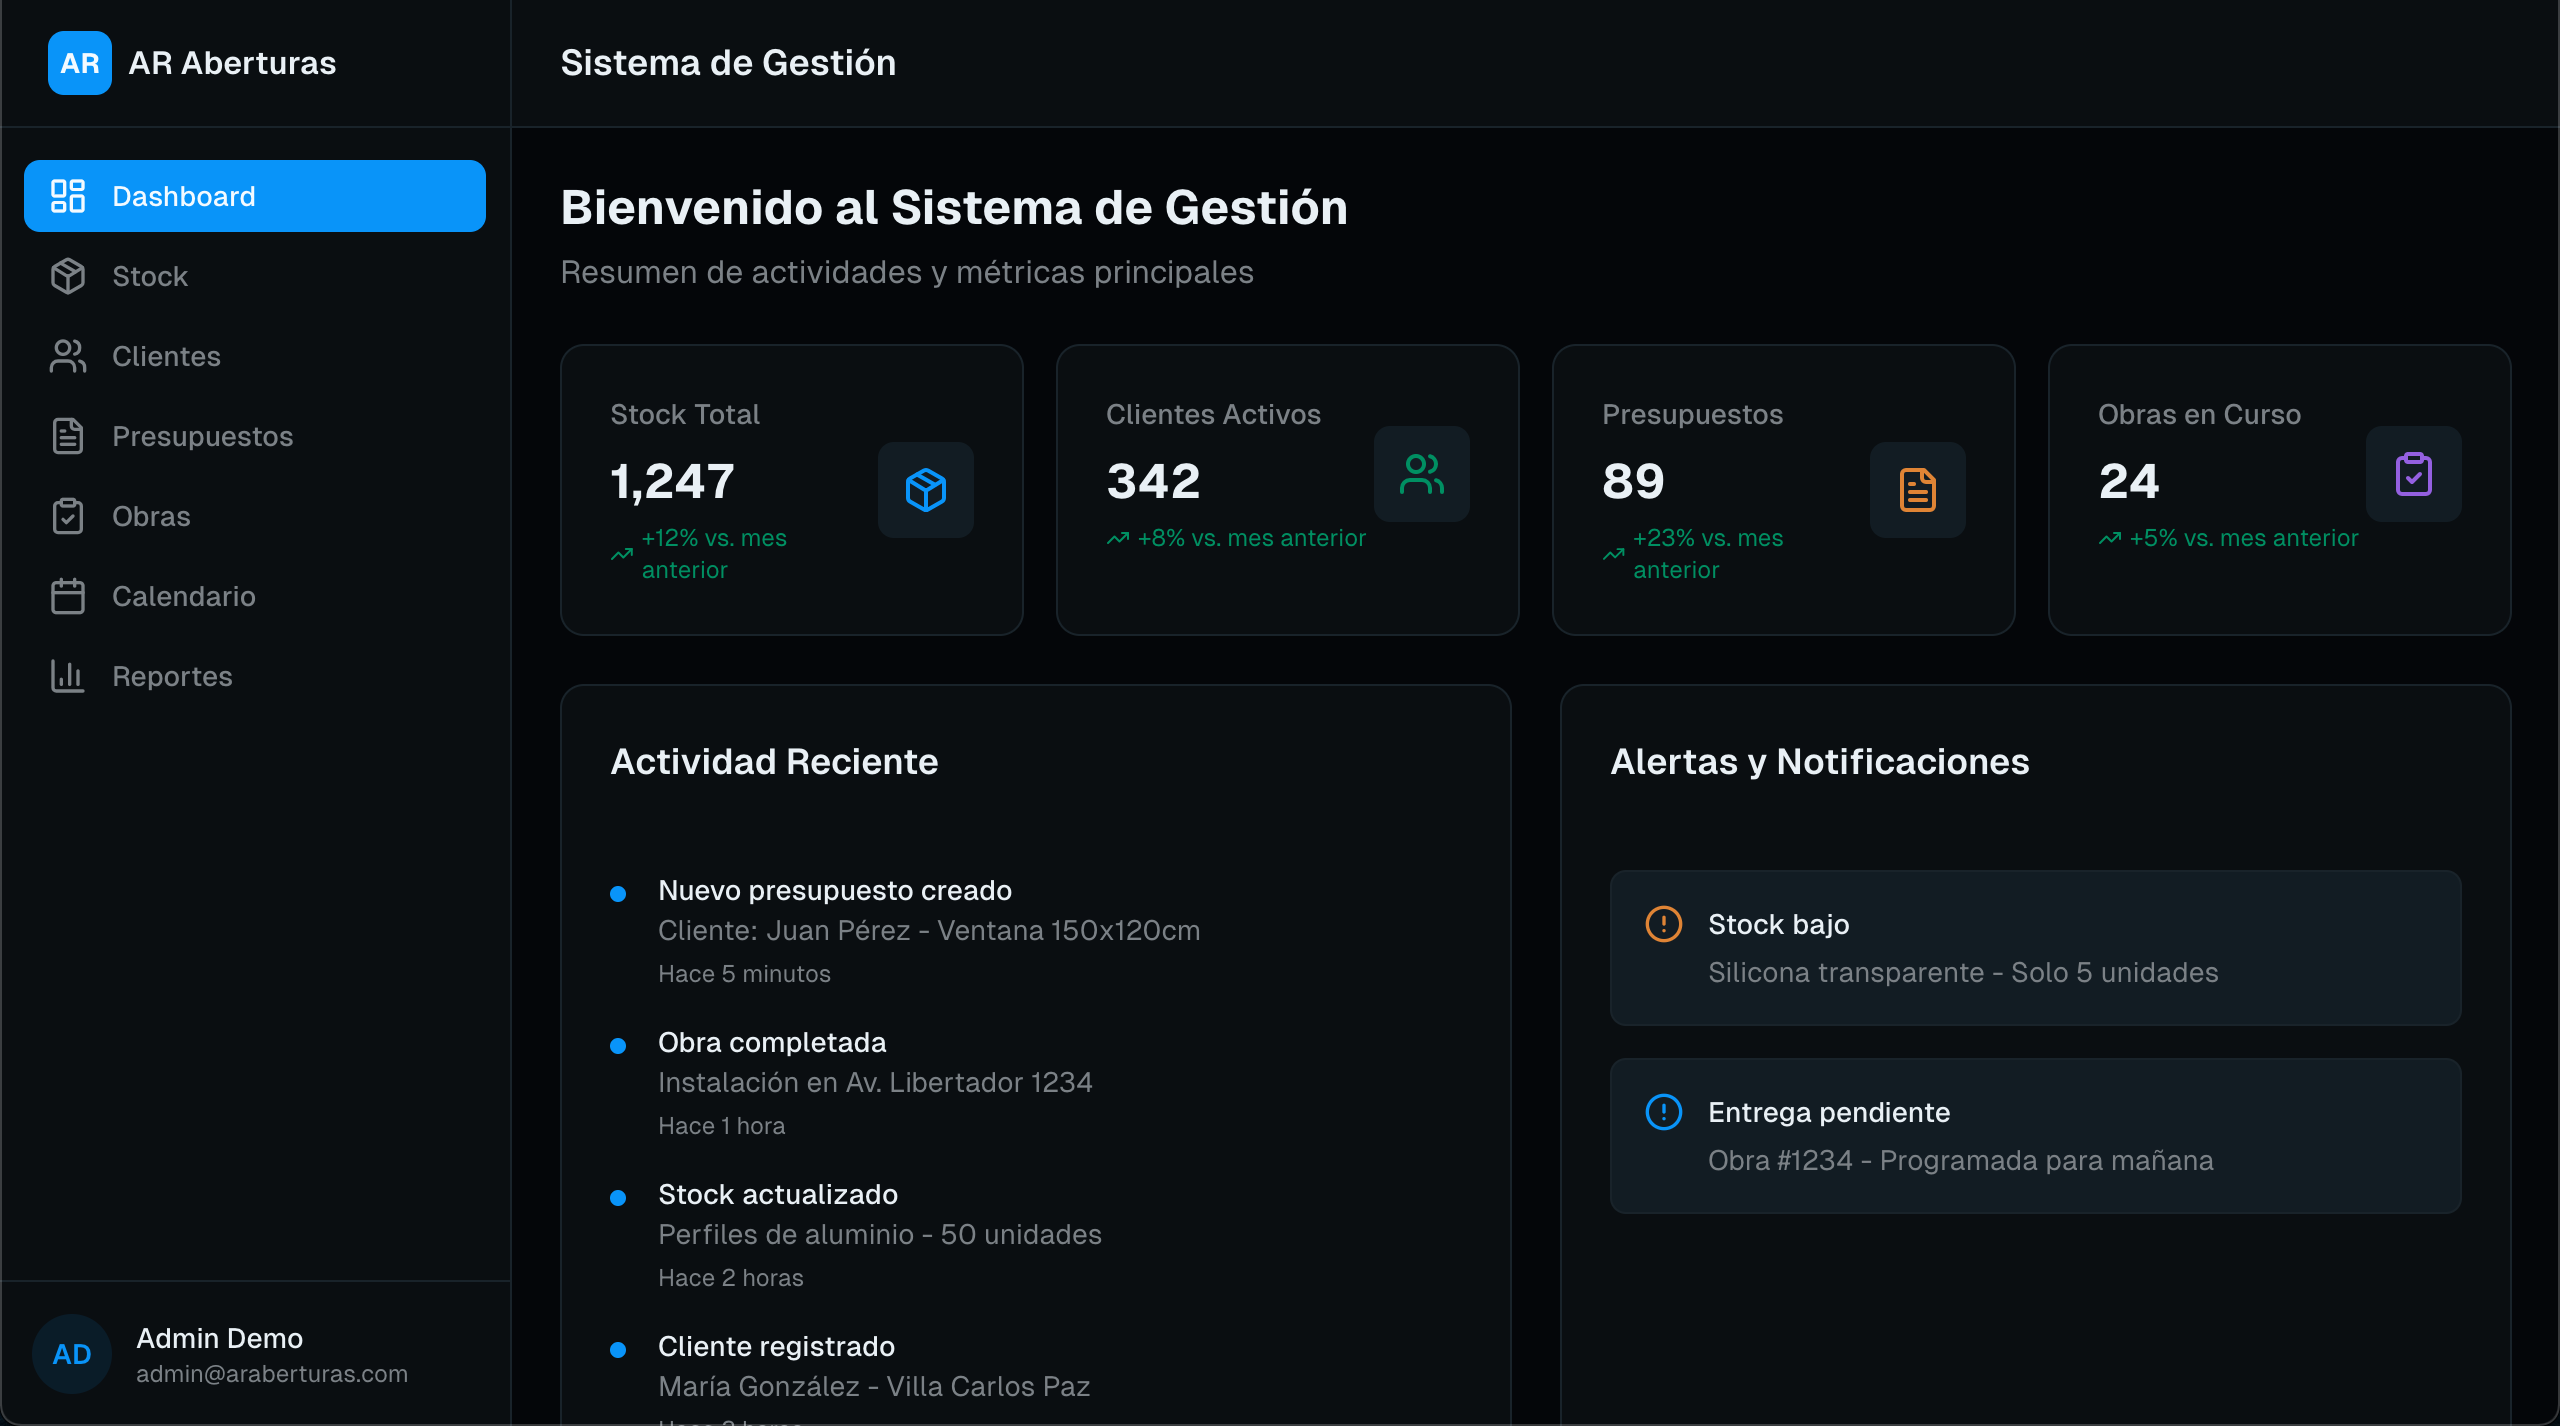Click the blue box icon in Stock Total card
The image size is (2560, 1426).
coord(925,490)
